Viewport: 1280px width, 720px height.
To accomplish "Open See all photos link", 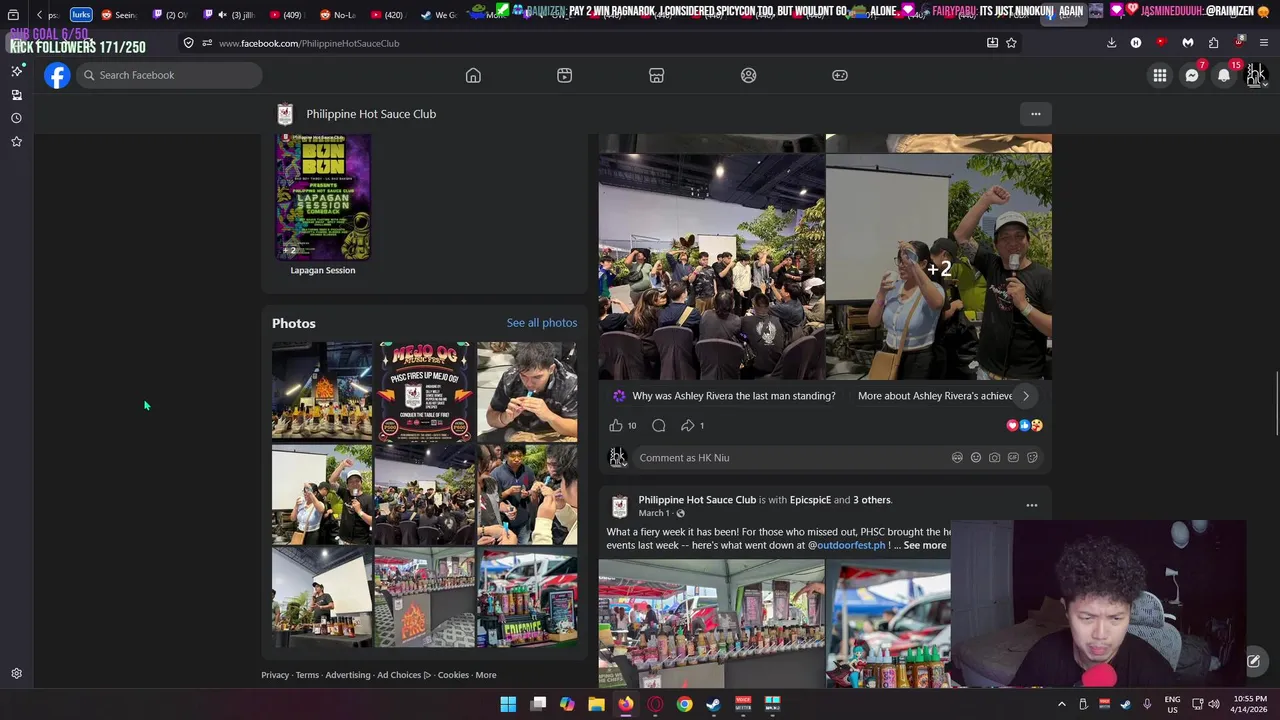I will (541, 323).
